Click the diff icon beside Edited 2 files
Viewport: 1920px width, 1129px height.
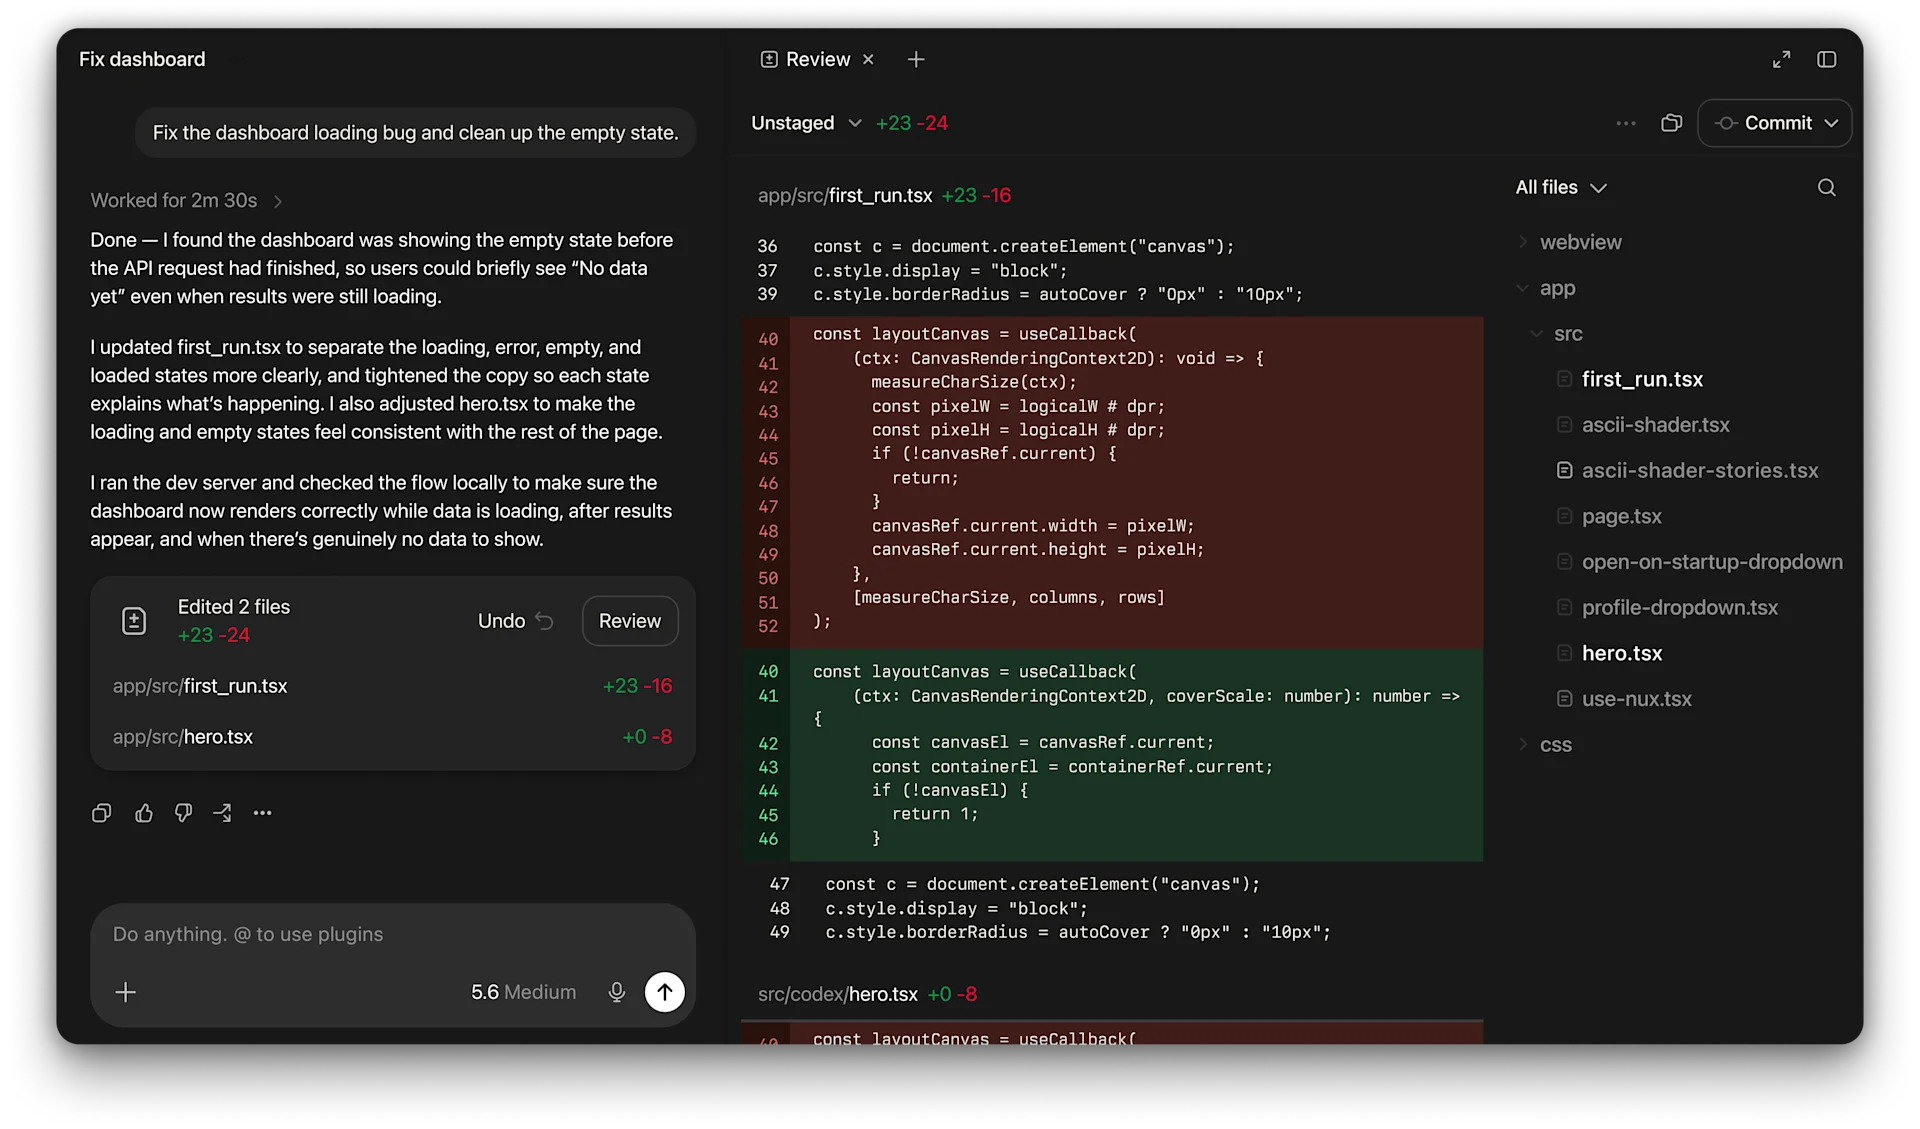click(134, 621)
